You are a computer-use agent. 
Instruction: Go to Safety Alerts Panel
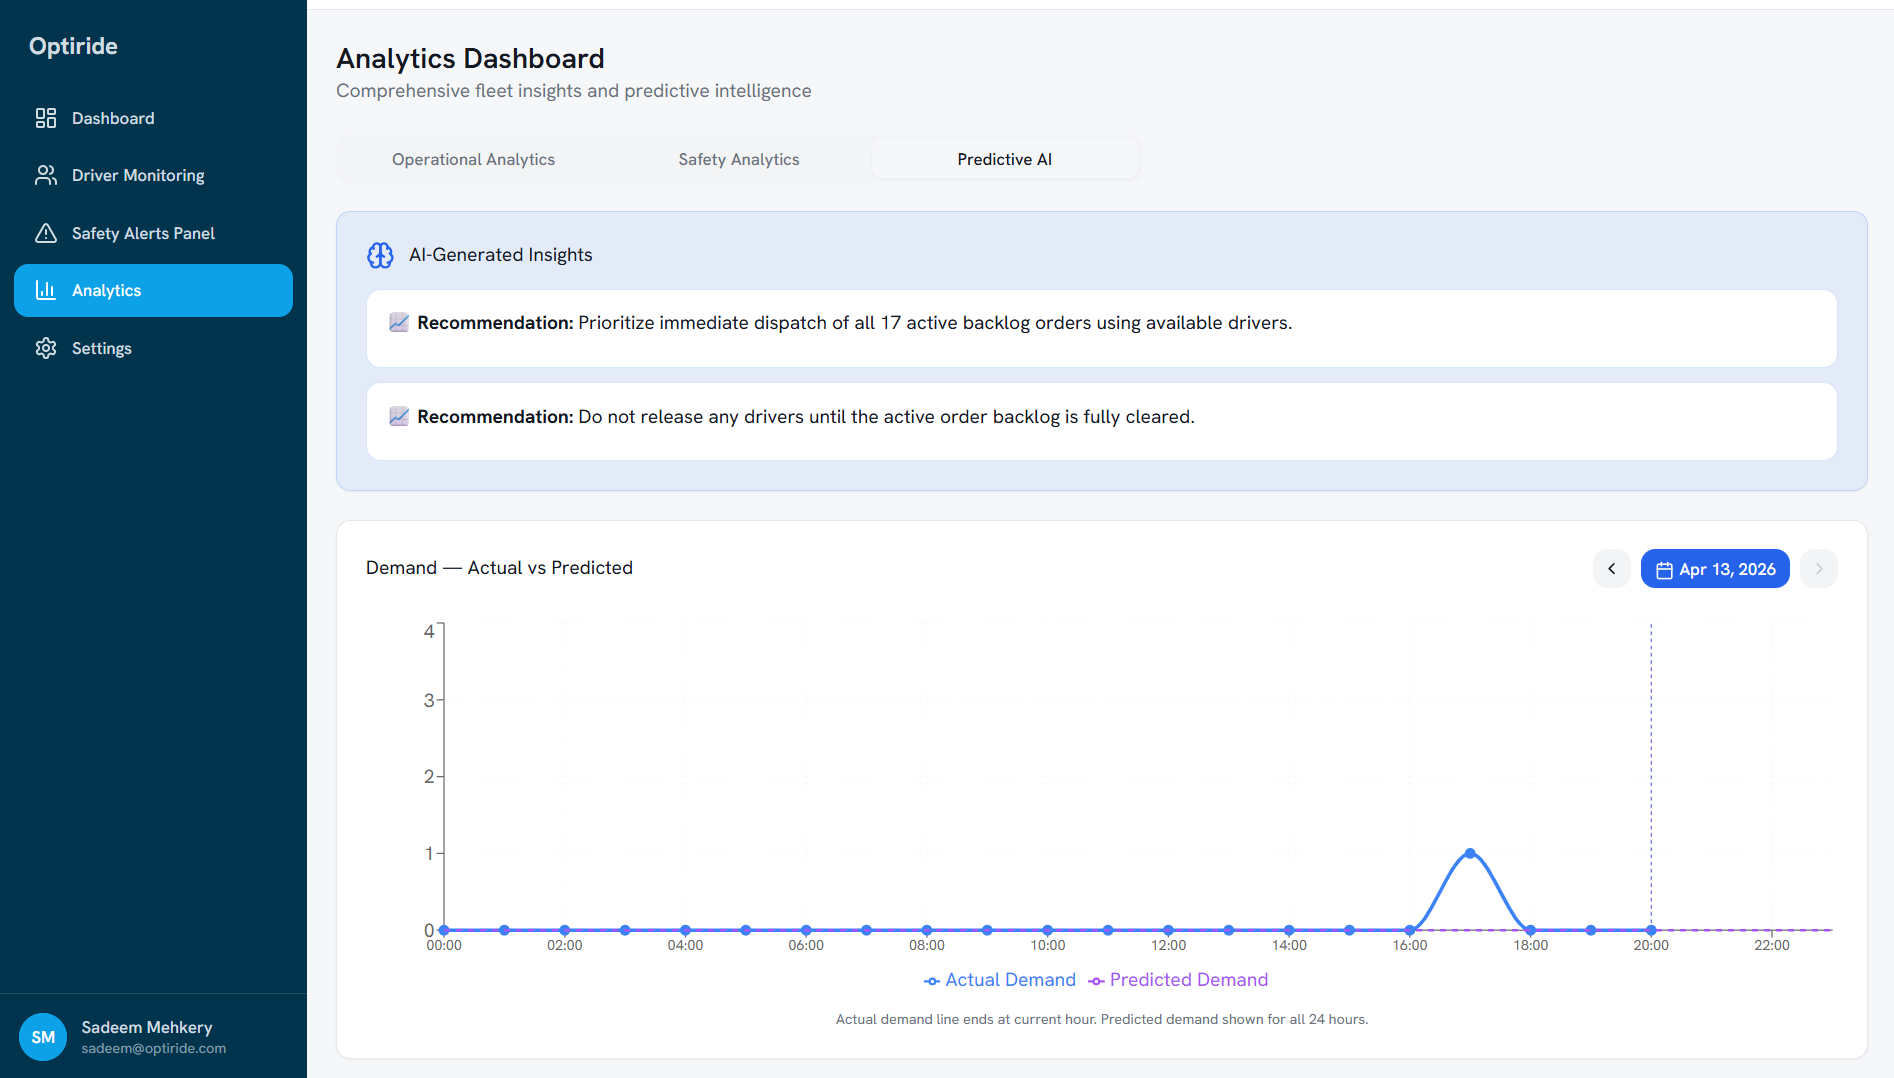pos(153,233)
